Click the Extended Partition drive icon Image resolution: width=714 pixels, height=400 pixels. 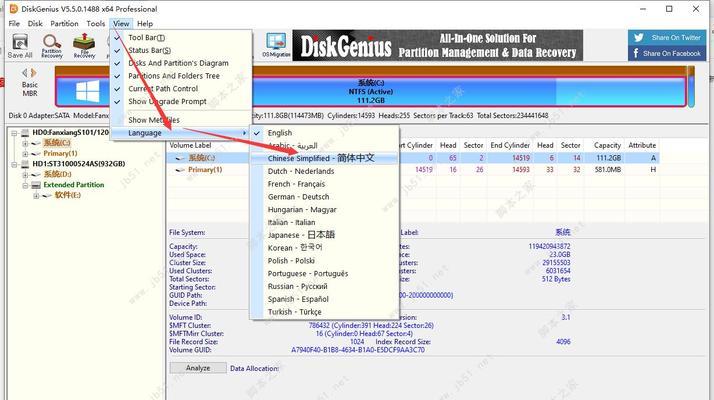(x=36, y=185)
